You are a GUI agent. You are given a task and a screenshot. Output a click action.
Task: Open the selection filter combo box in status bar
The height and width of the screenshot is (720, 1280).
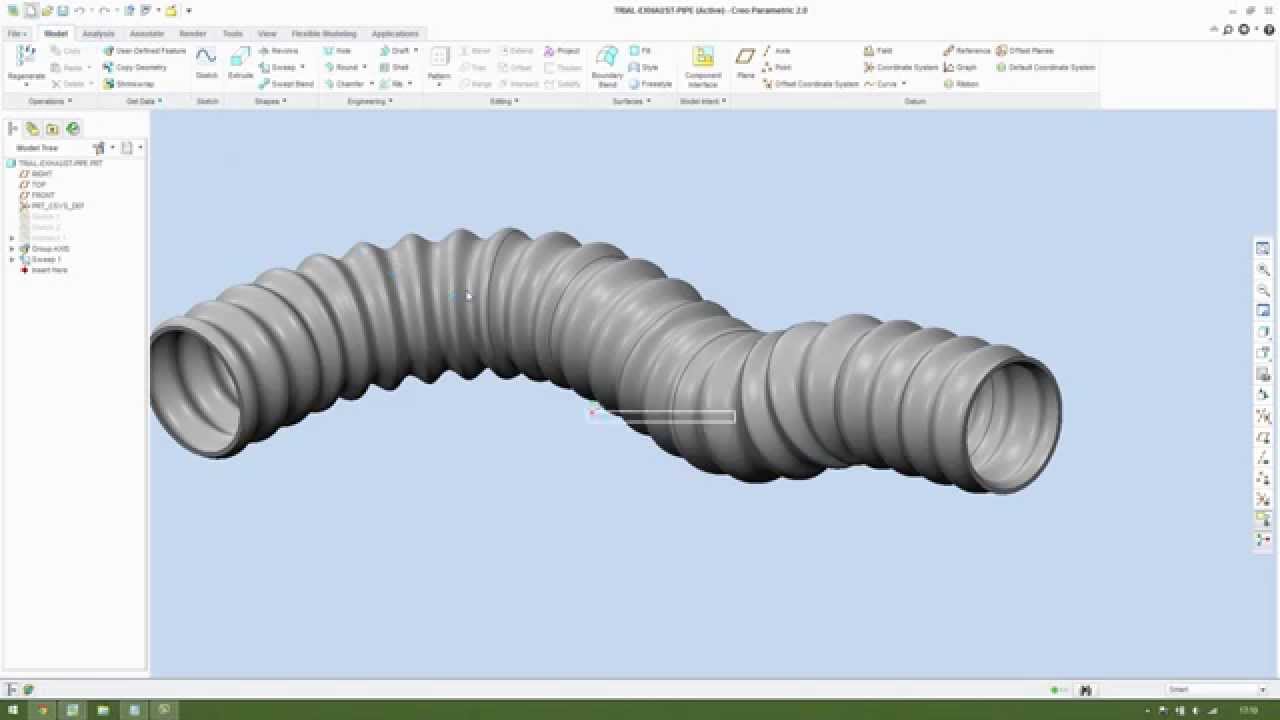tap(1216, 690)
